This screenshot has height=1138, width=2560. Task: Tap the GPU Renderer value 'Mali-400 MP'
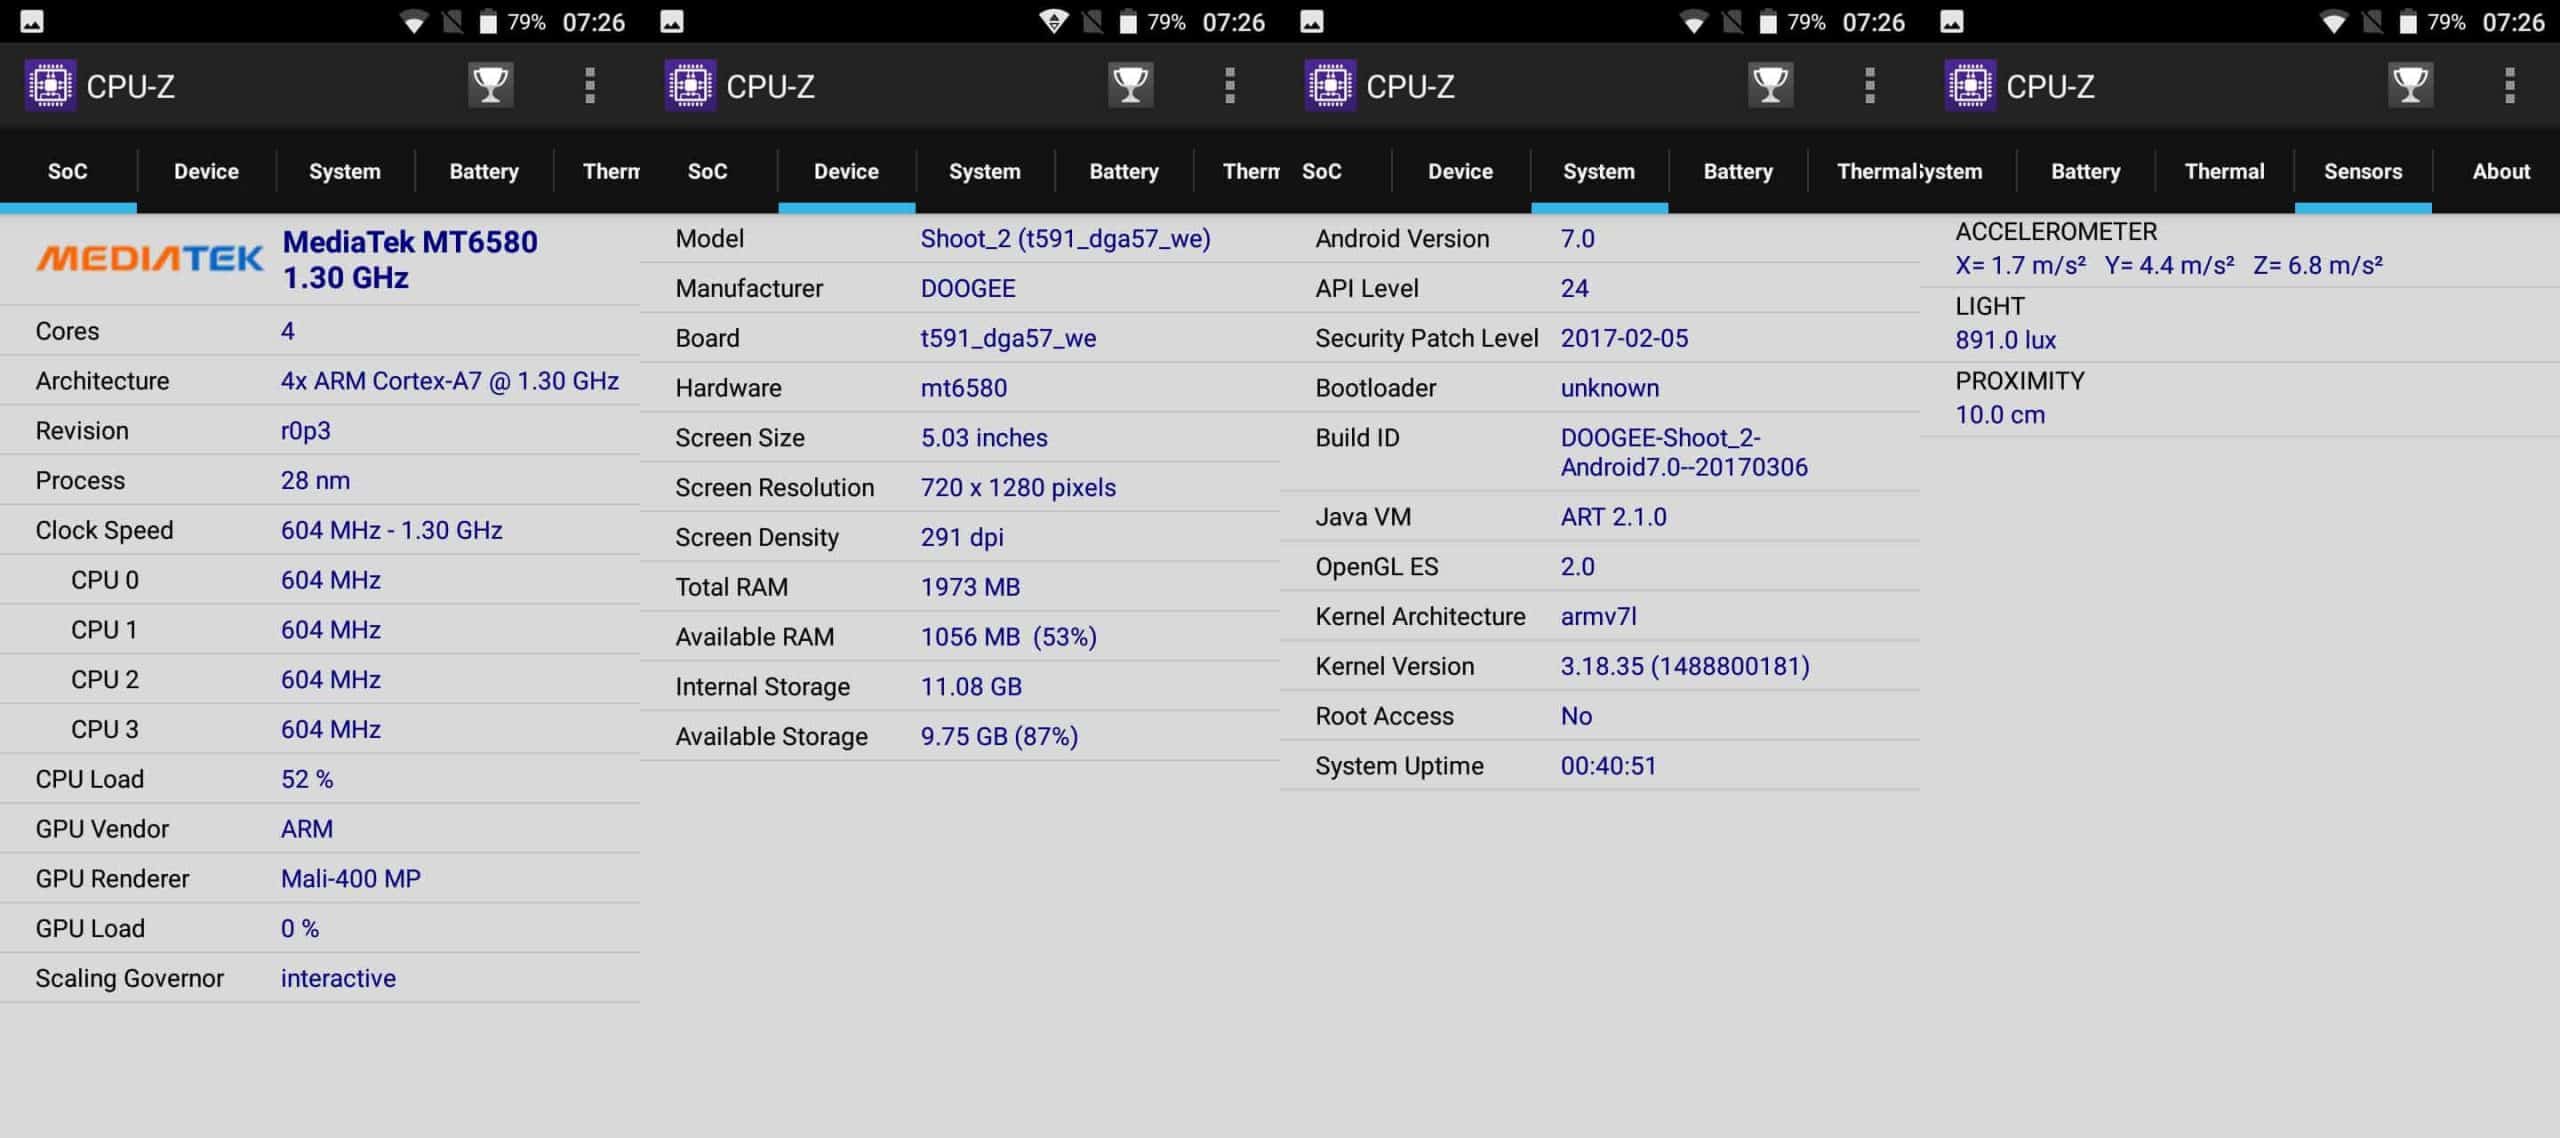tap(351, 879)
